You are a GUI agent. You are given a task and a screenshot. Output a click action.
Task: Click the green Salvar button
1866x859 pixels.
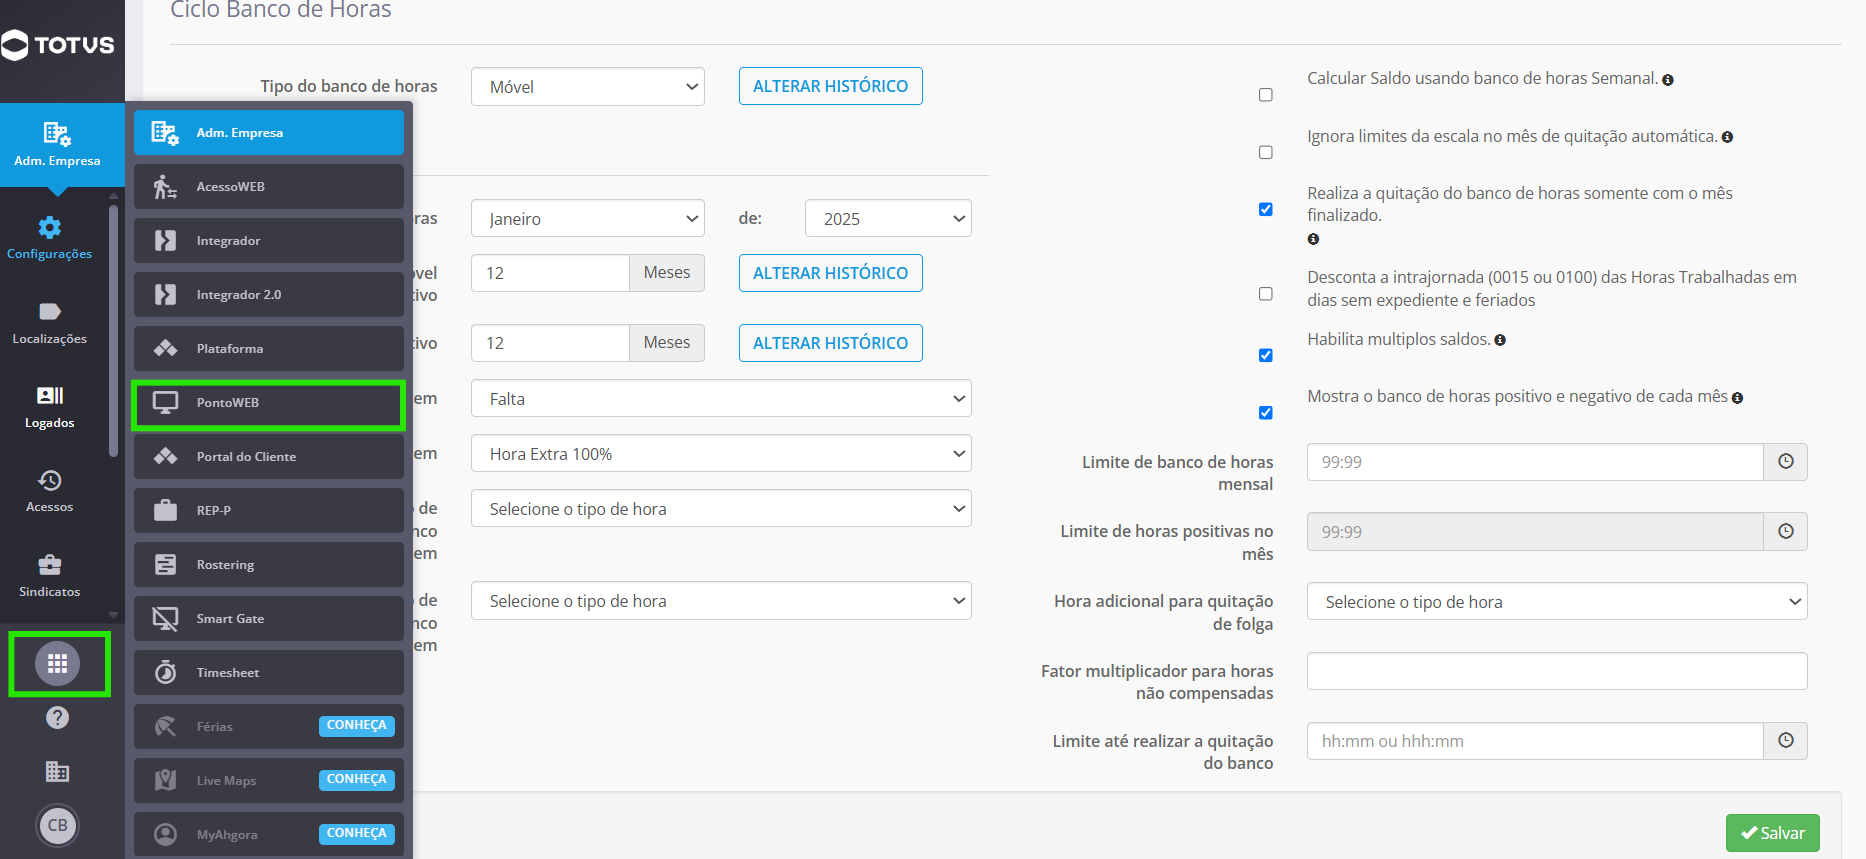(x=1772, y=833)
